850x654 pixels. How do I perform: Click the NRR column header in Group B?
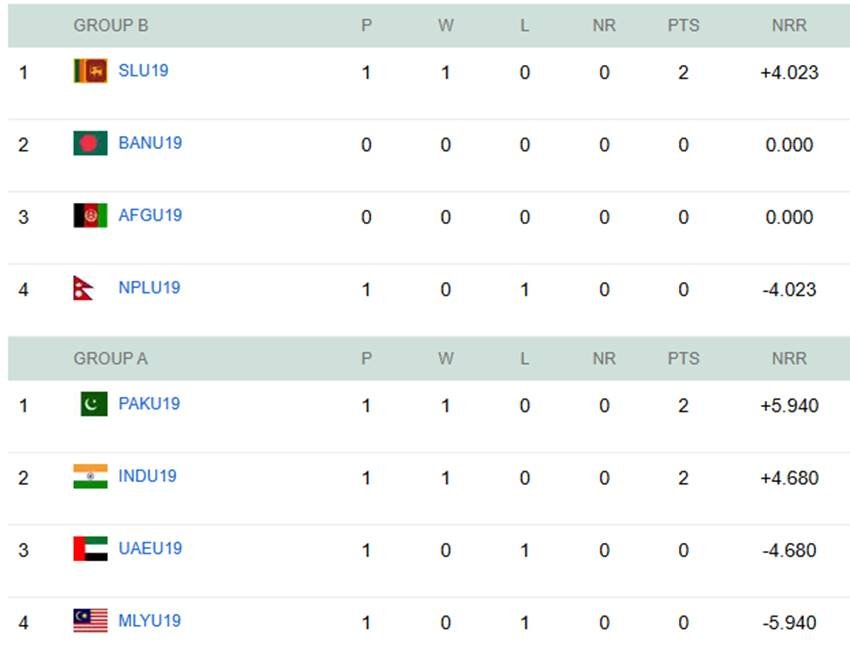pos(788,26)
